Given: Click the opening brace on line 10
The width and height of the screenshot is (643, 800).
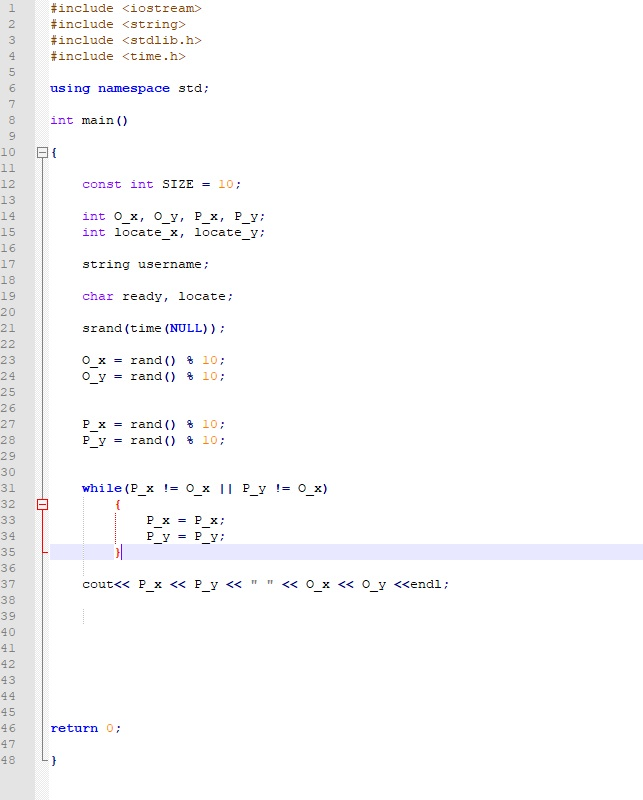Looking at the screenshot, I should tap(54, 153).
